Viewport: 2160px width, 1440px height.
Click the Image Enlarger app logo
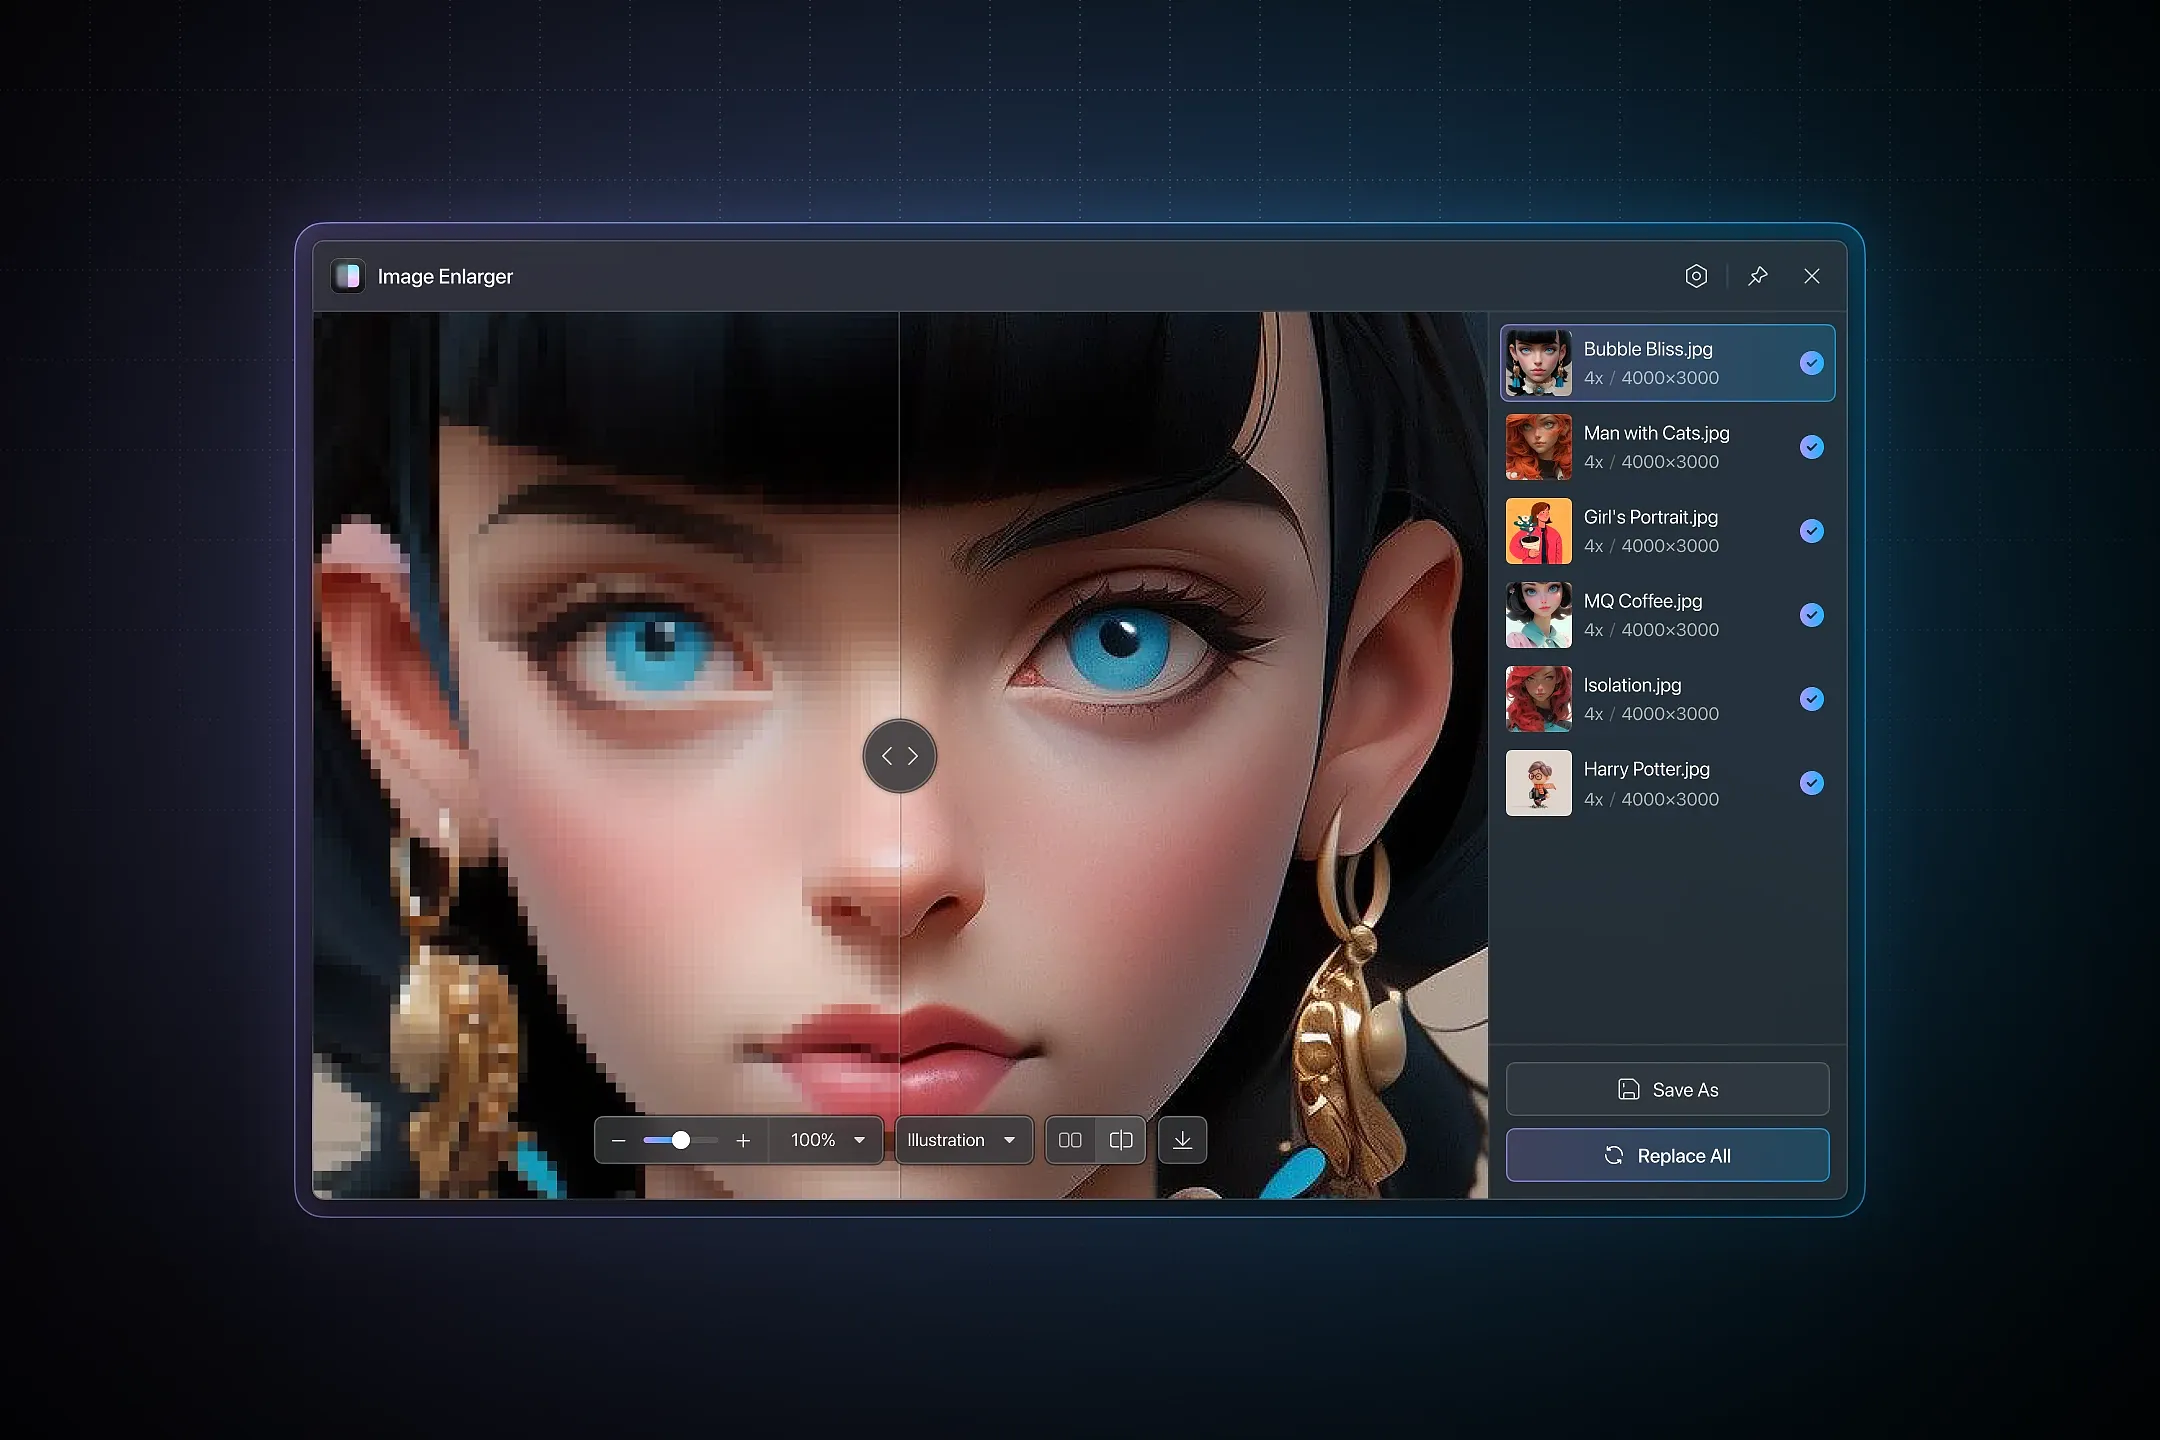(348, 276)
